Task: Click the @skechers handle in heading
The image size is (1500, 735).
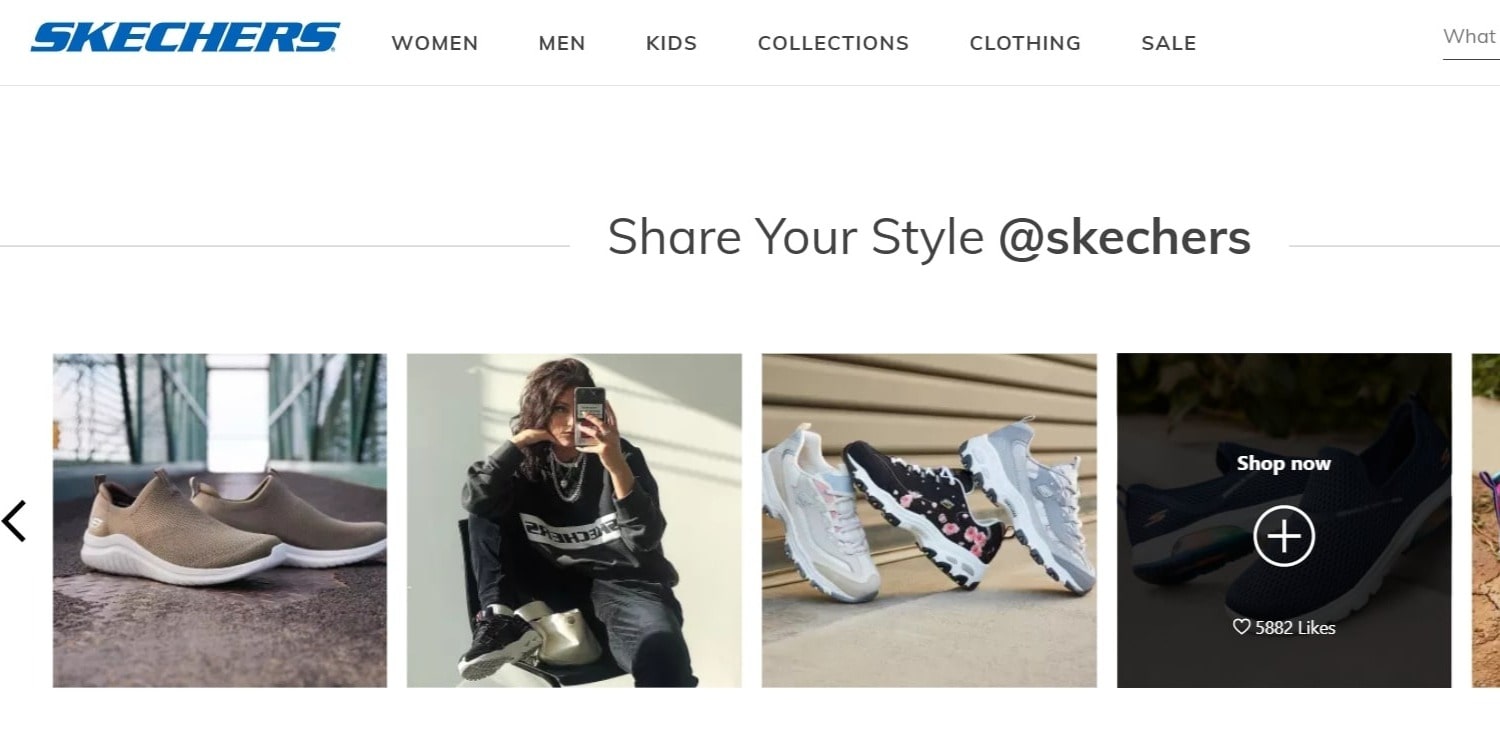Action: coord(1124,238)
